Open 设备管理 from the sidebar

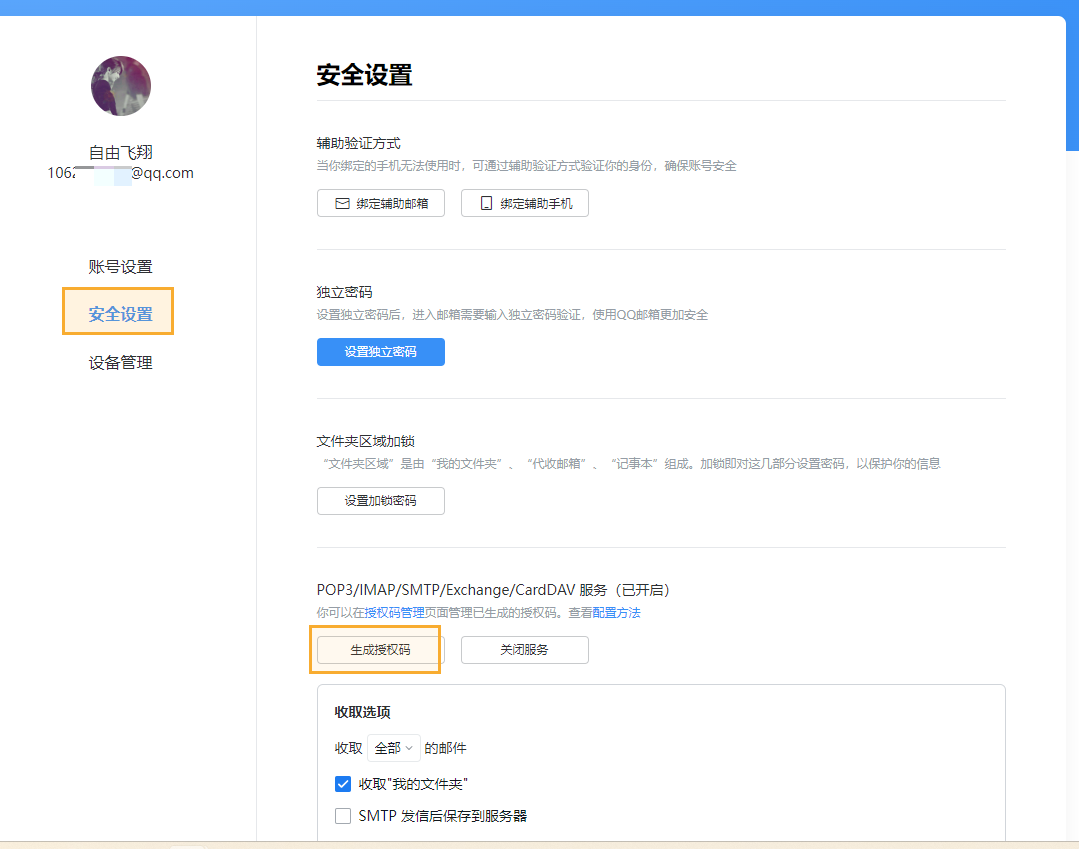coord(120,362)
